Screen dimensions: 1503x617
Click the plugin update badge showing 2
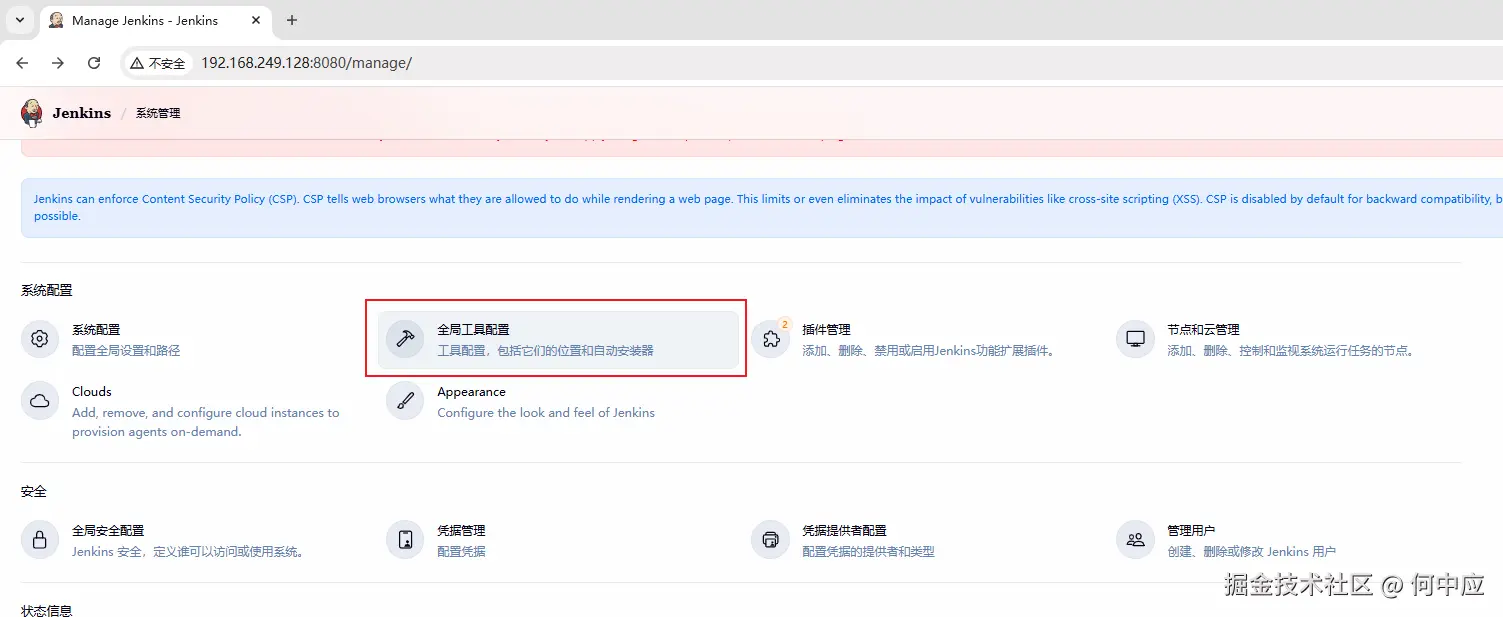784,324
